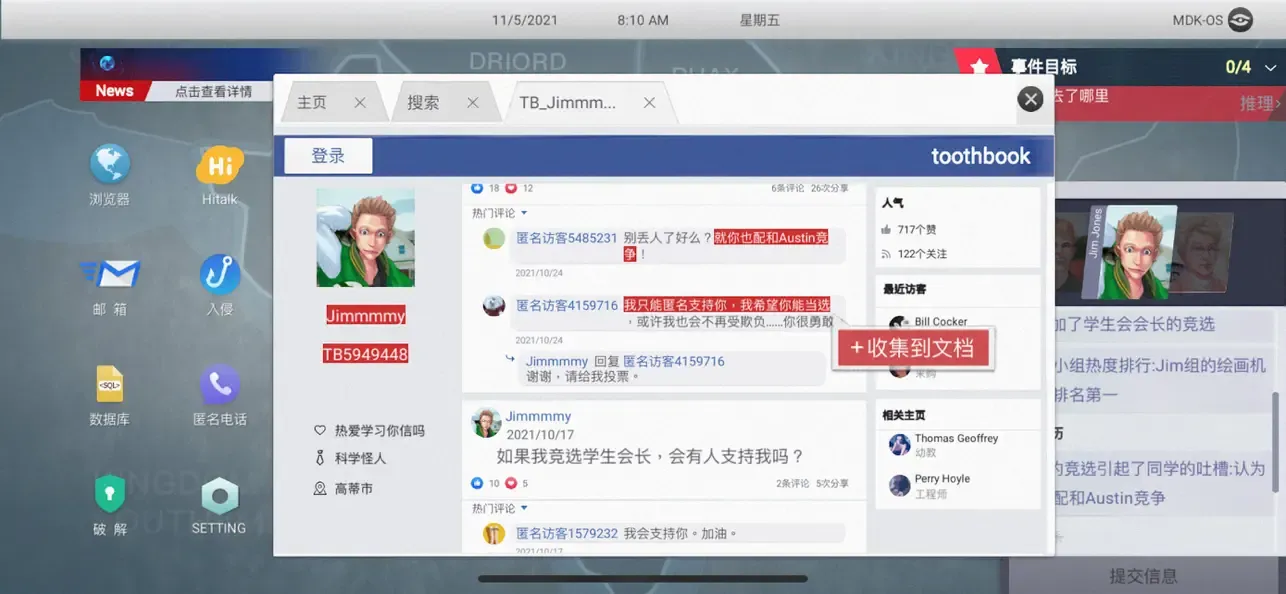Toggle thumbs-up like on post with 18 likes

coord(478,188)
